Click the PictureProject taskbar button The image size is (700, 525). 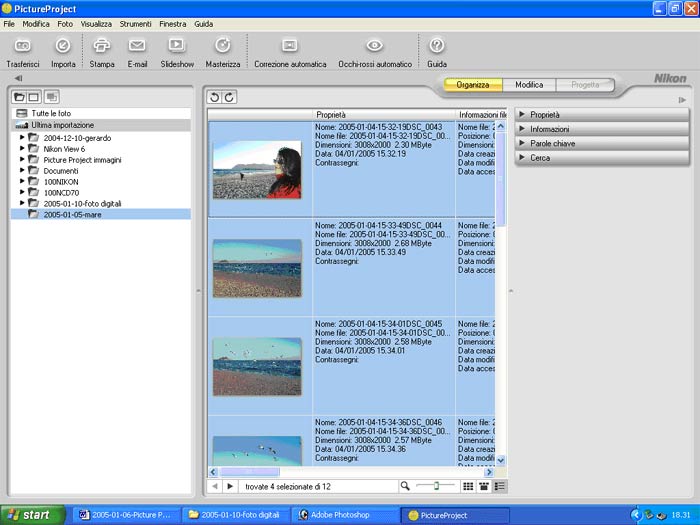pos(454,515)
